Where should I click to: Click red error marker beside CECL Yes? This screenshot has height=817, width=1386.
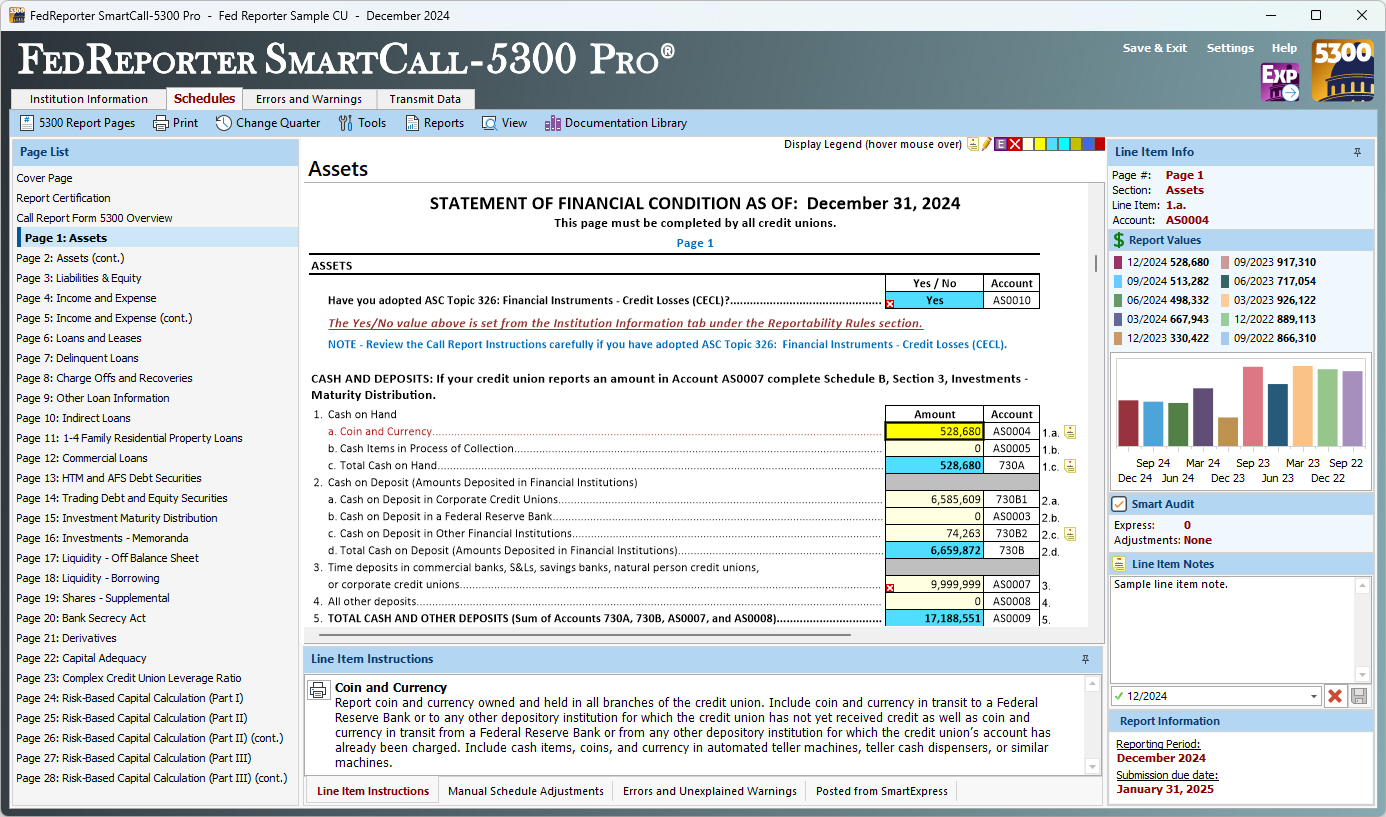[890, 304]
